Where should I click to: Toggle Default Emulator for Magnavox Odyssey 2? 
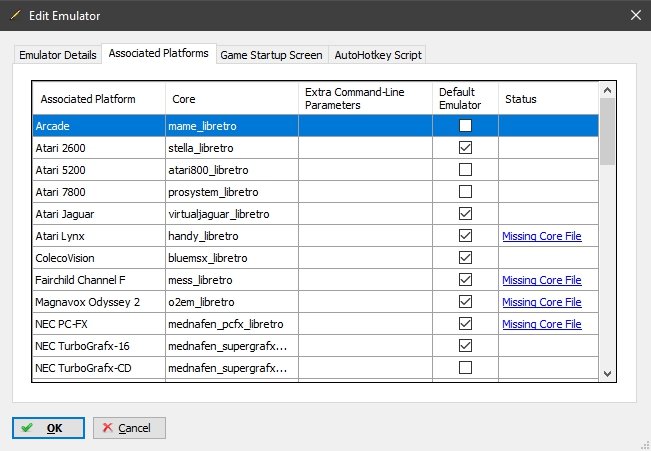click(465, 301)
